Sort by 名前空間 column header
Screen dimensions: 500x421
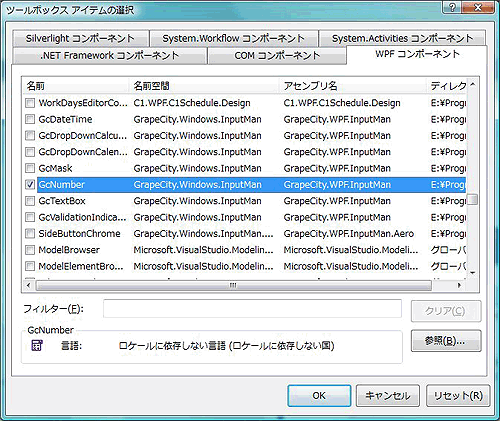pyautogui.click(x=204, y=86)
